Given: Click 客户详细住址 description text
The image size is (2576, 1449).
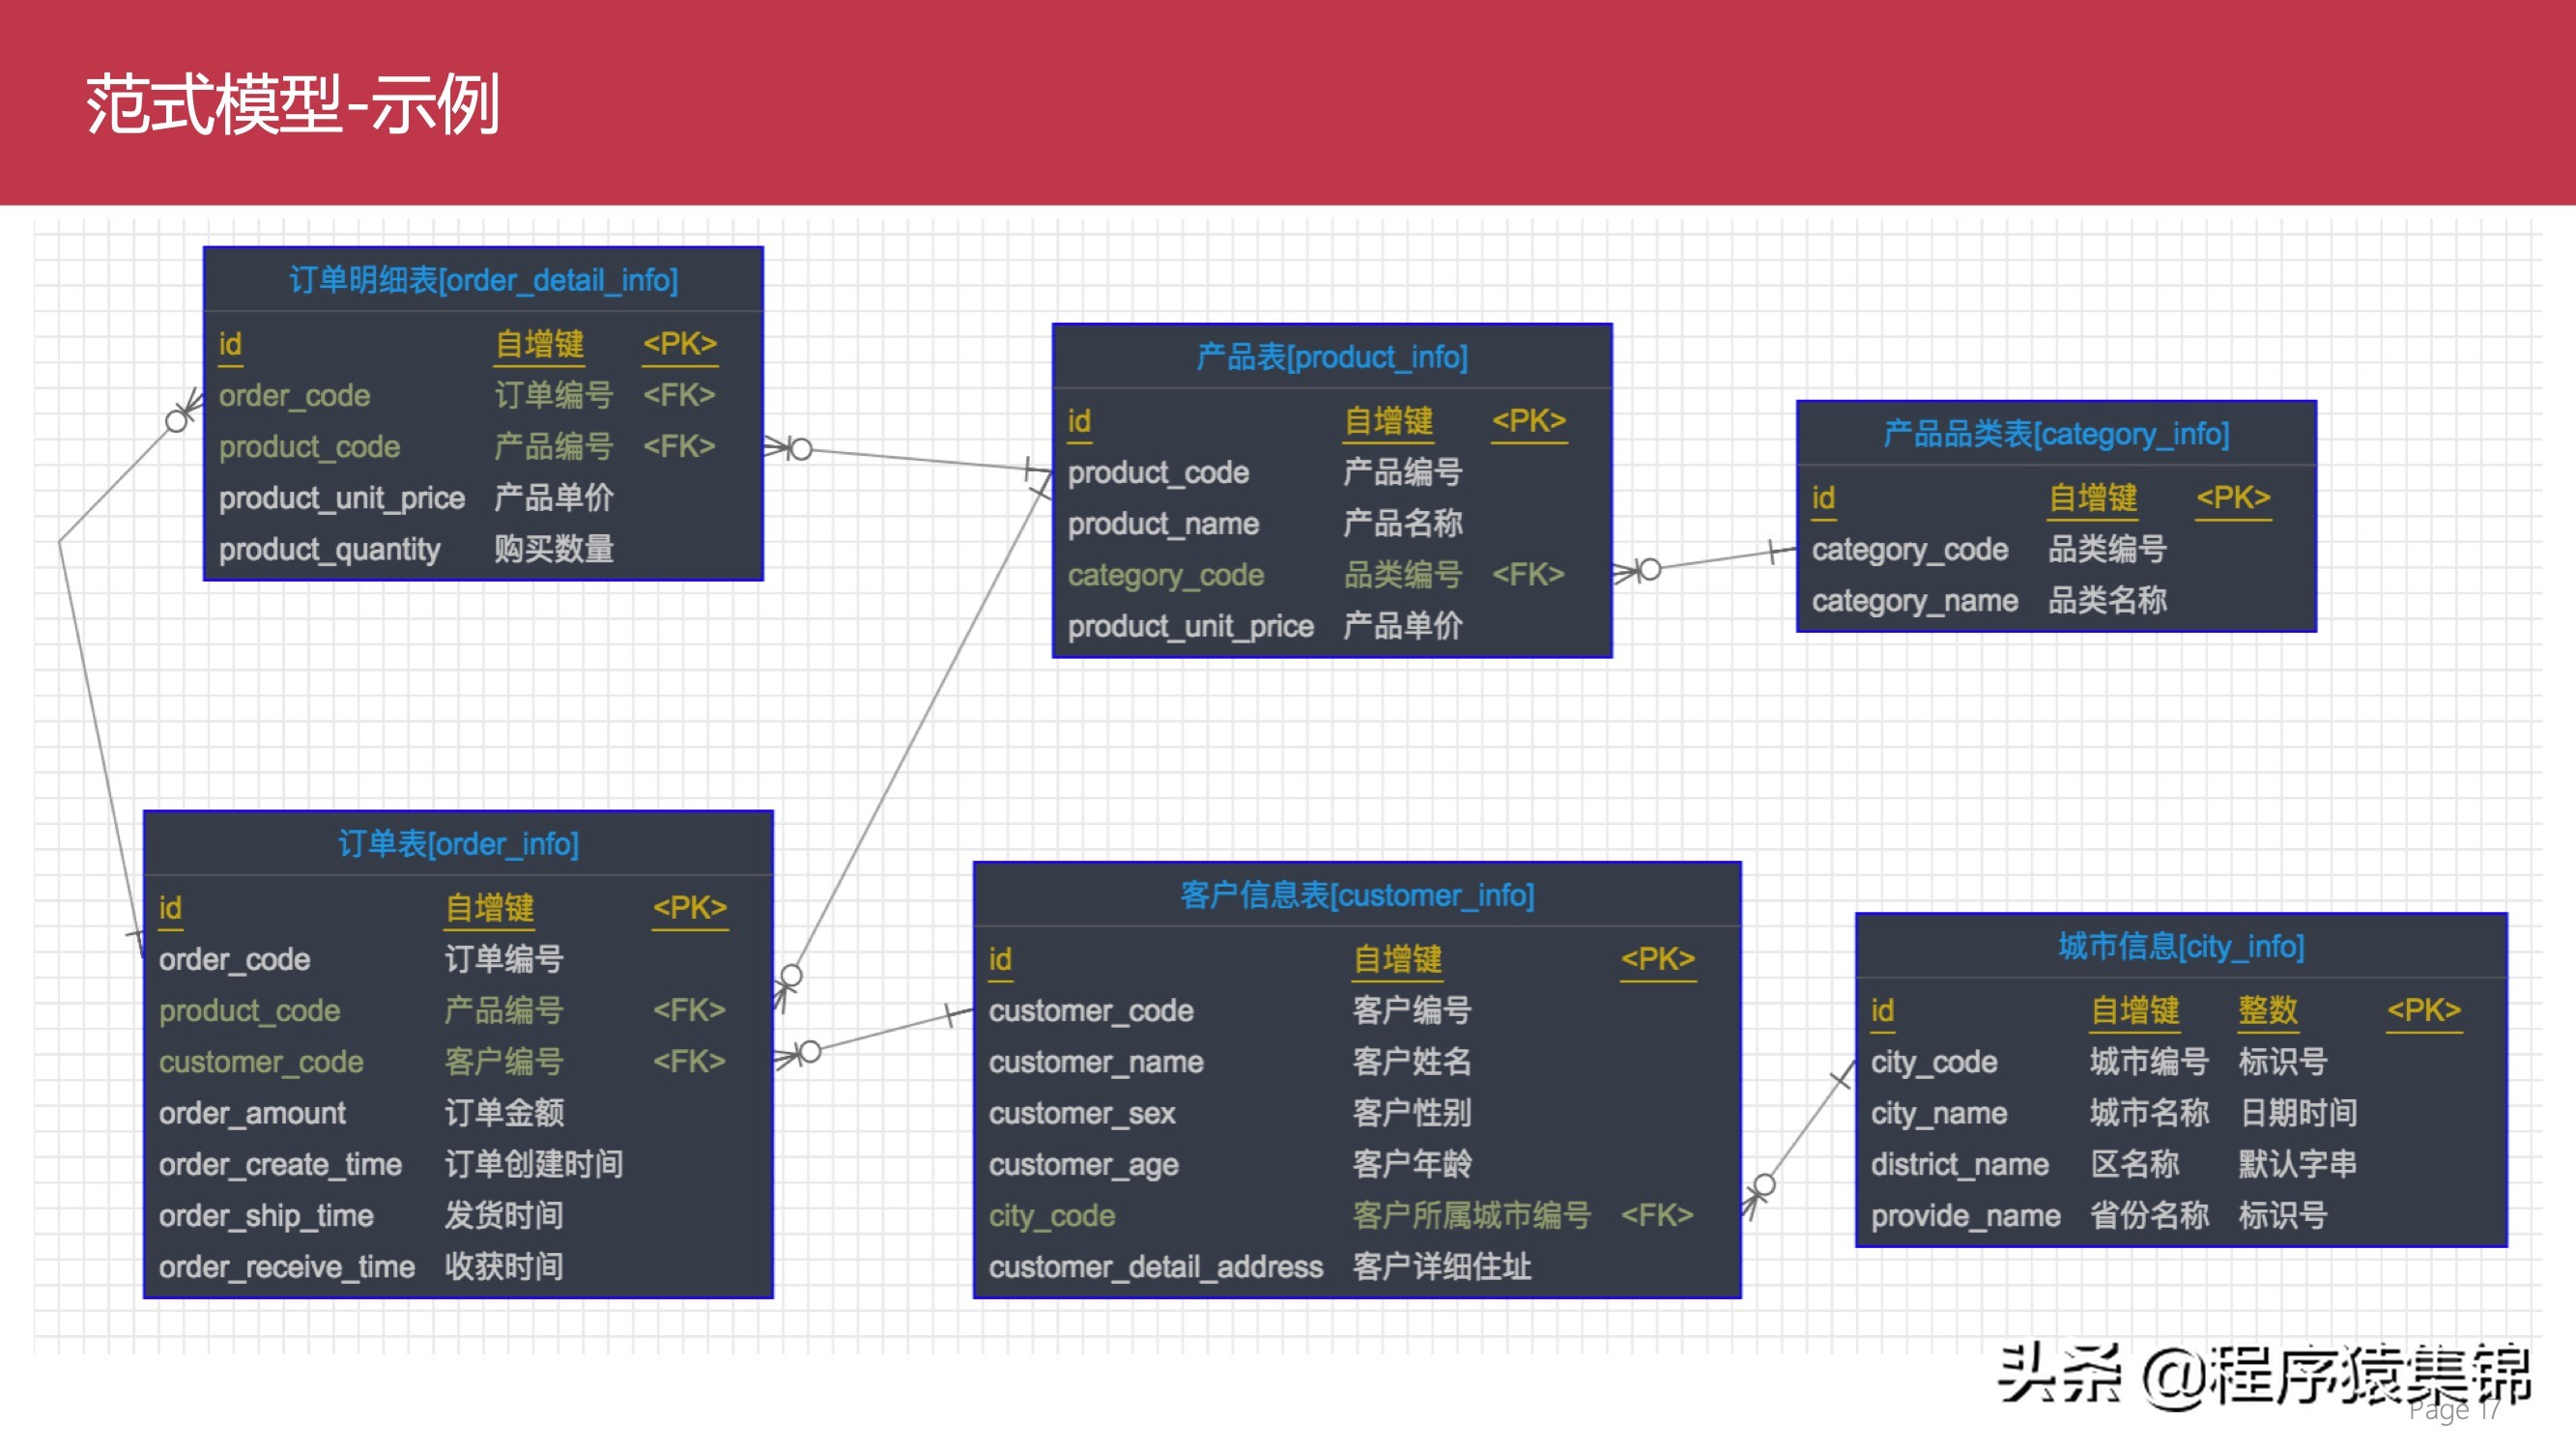Looking at the screenshot, I should pyautogui.click(x=1442, y=1267).
